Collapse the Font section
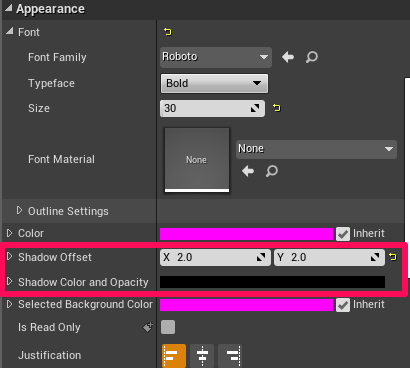Image resolution: width=410 pixels, height=368 pixels. coord(10,32)
